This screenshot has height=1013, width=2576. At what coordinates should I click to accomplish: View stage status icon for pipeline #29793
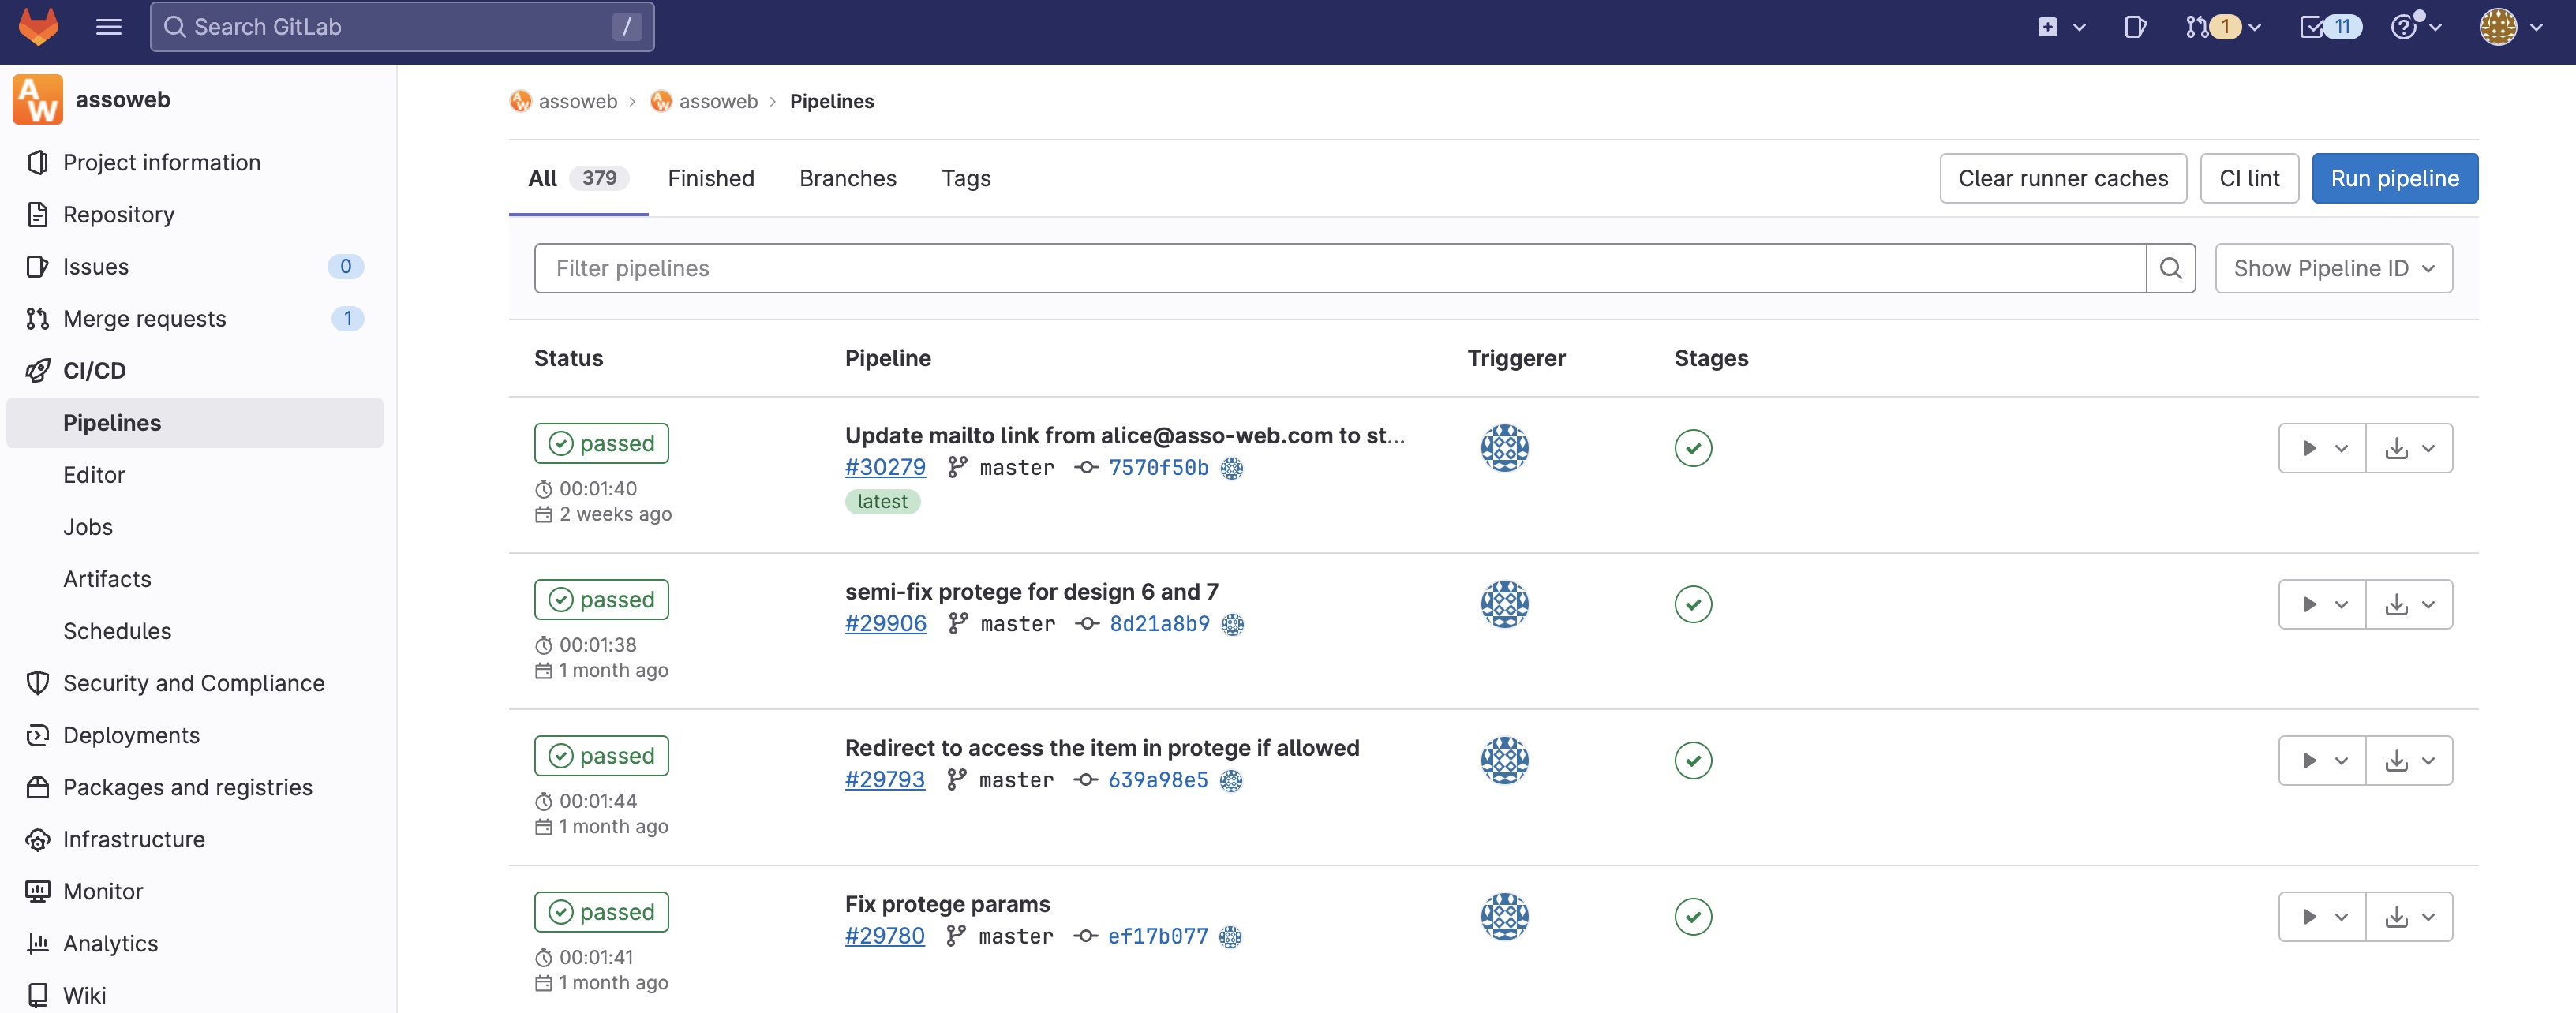click(1693, 760)
